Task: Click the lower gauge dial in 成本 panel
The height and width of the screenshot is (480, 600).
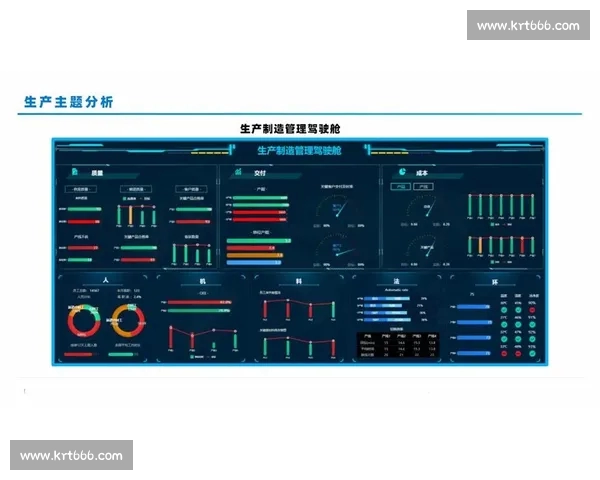Action: click(429, 248)
